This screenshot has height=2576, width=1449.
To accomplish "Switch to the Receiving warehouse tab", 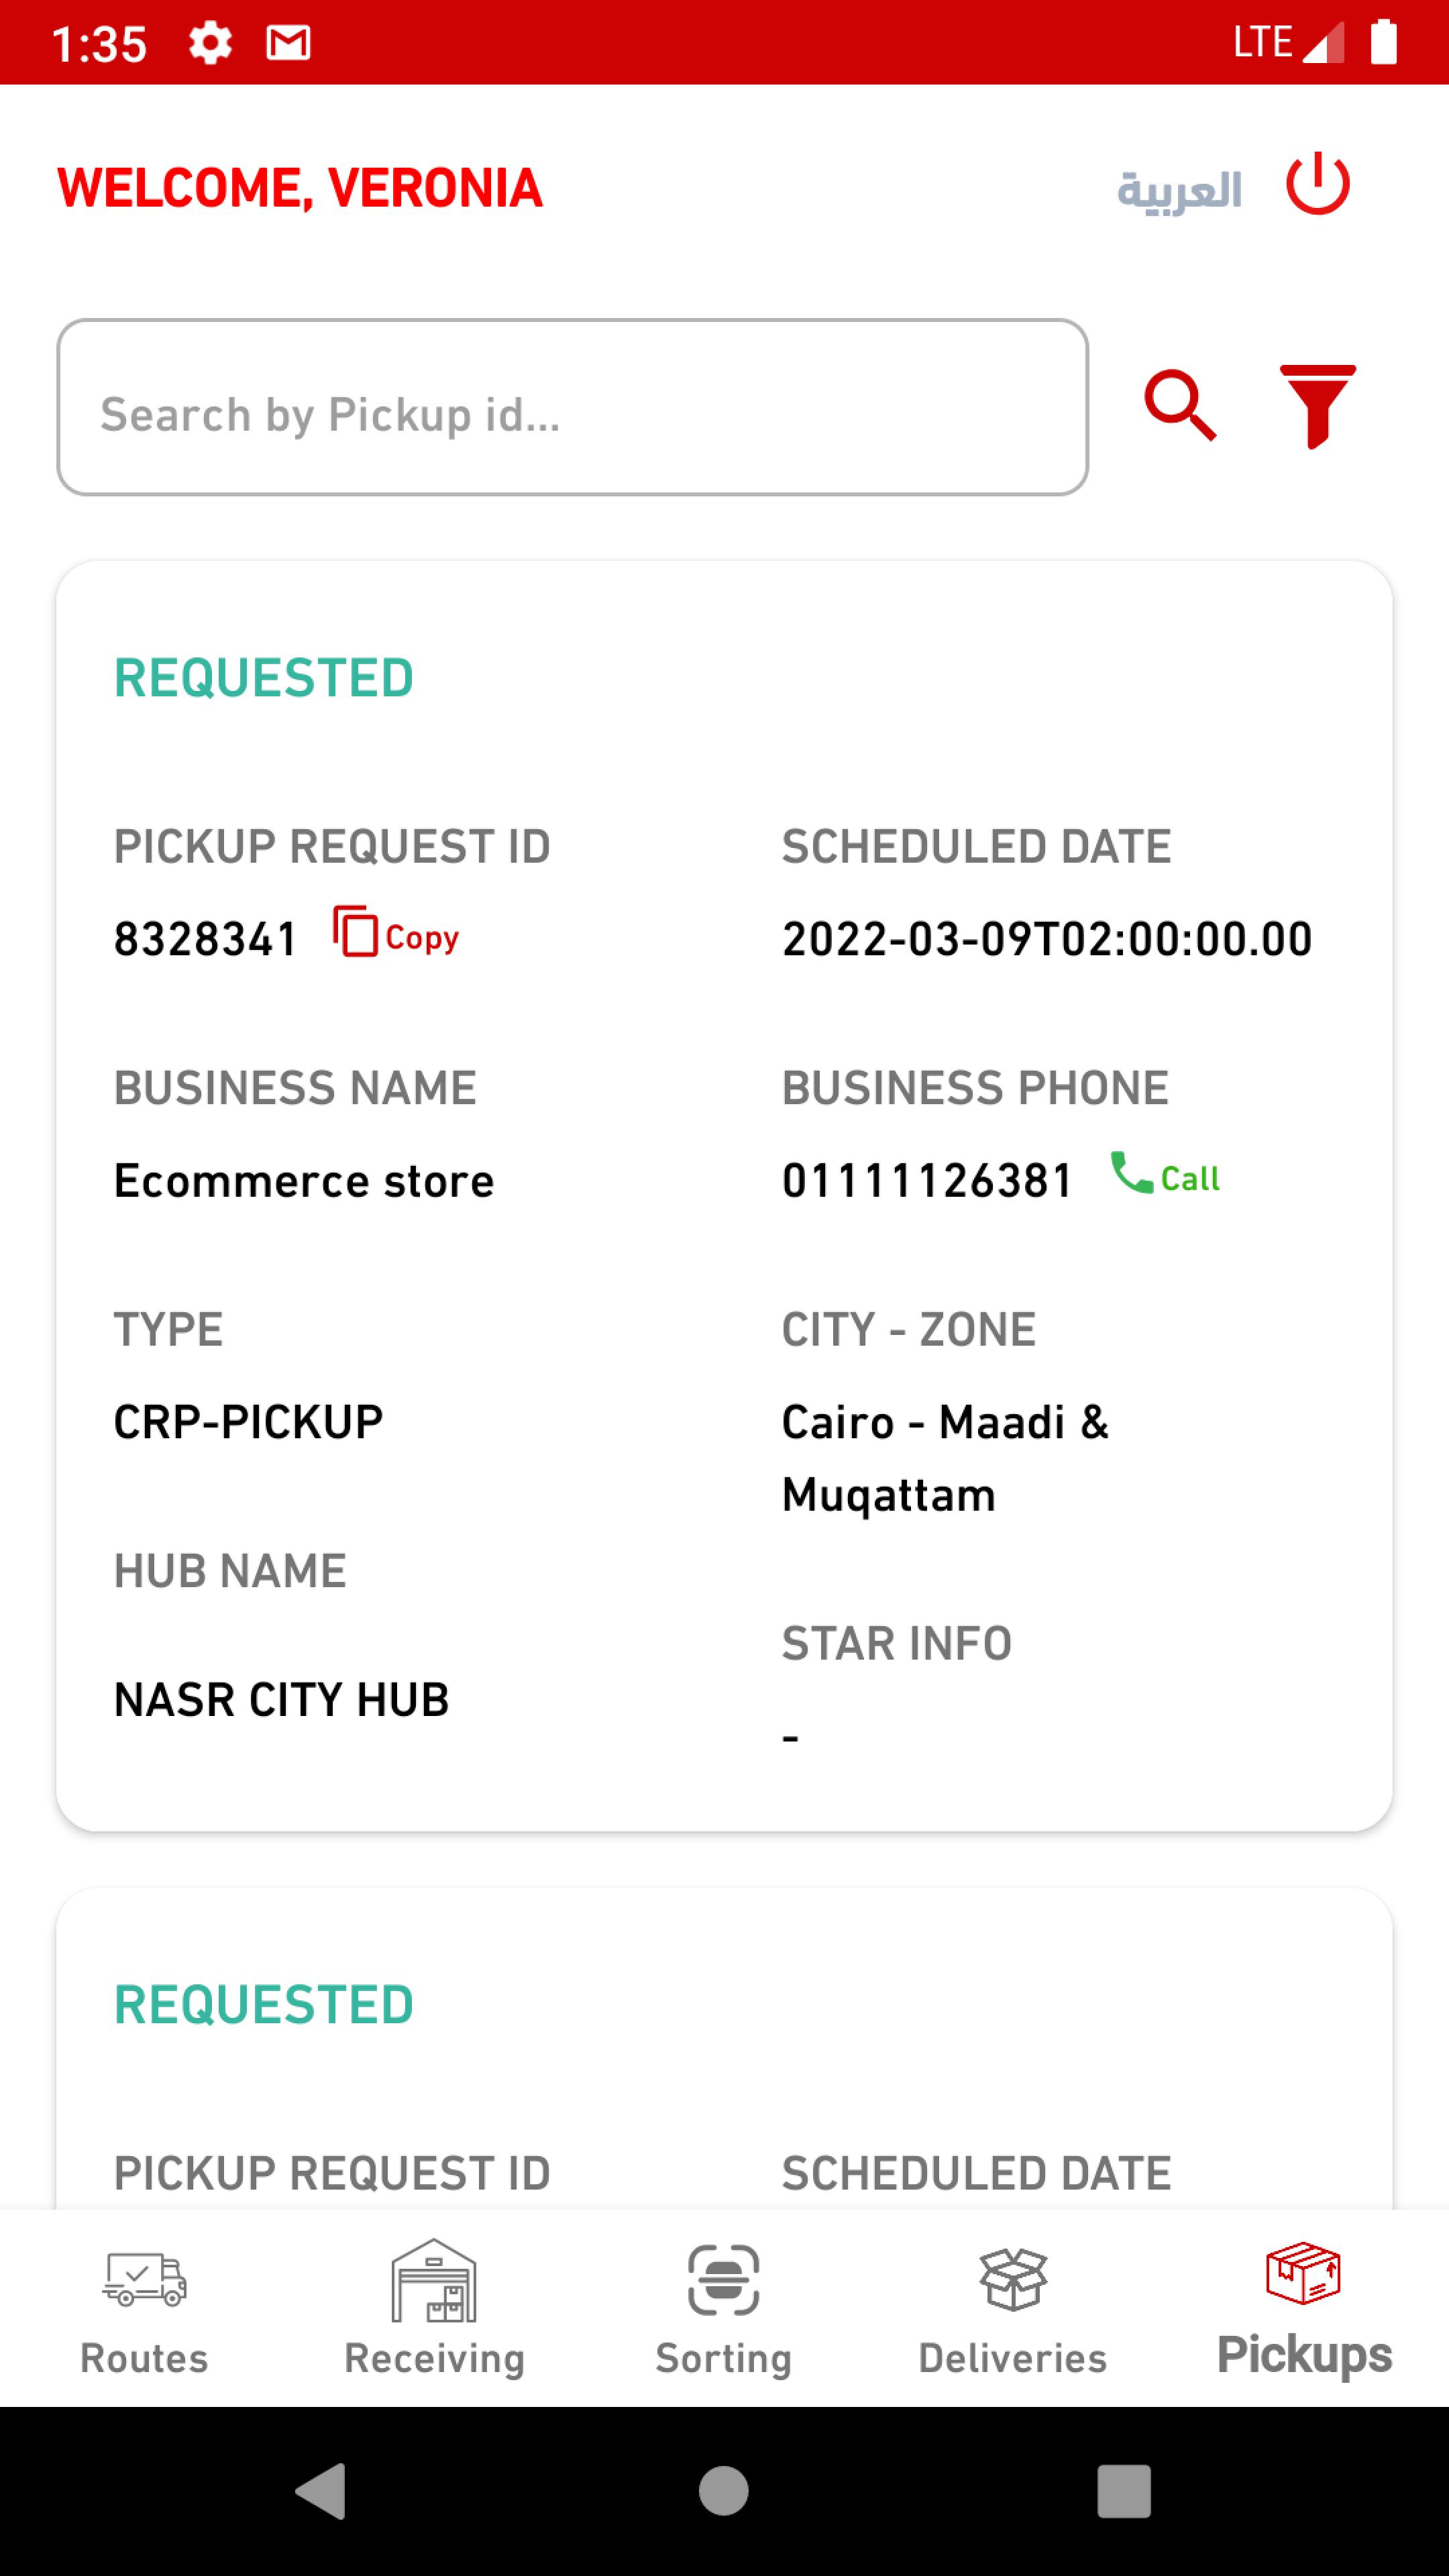I will pyautogui.click(x=434, y=2309).
